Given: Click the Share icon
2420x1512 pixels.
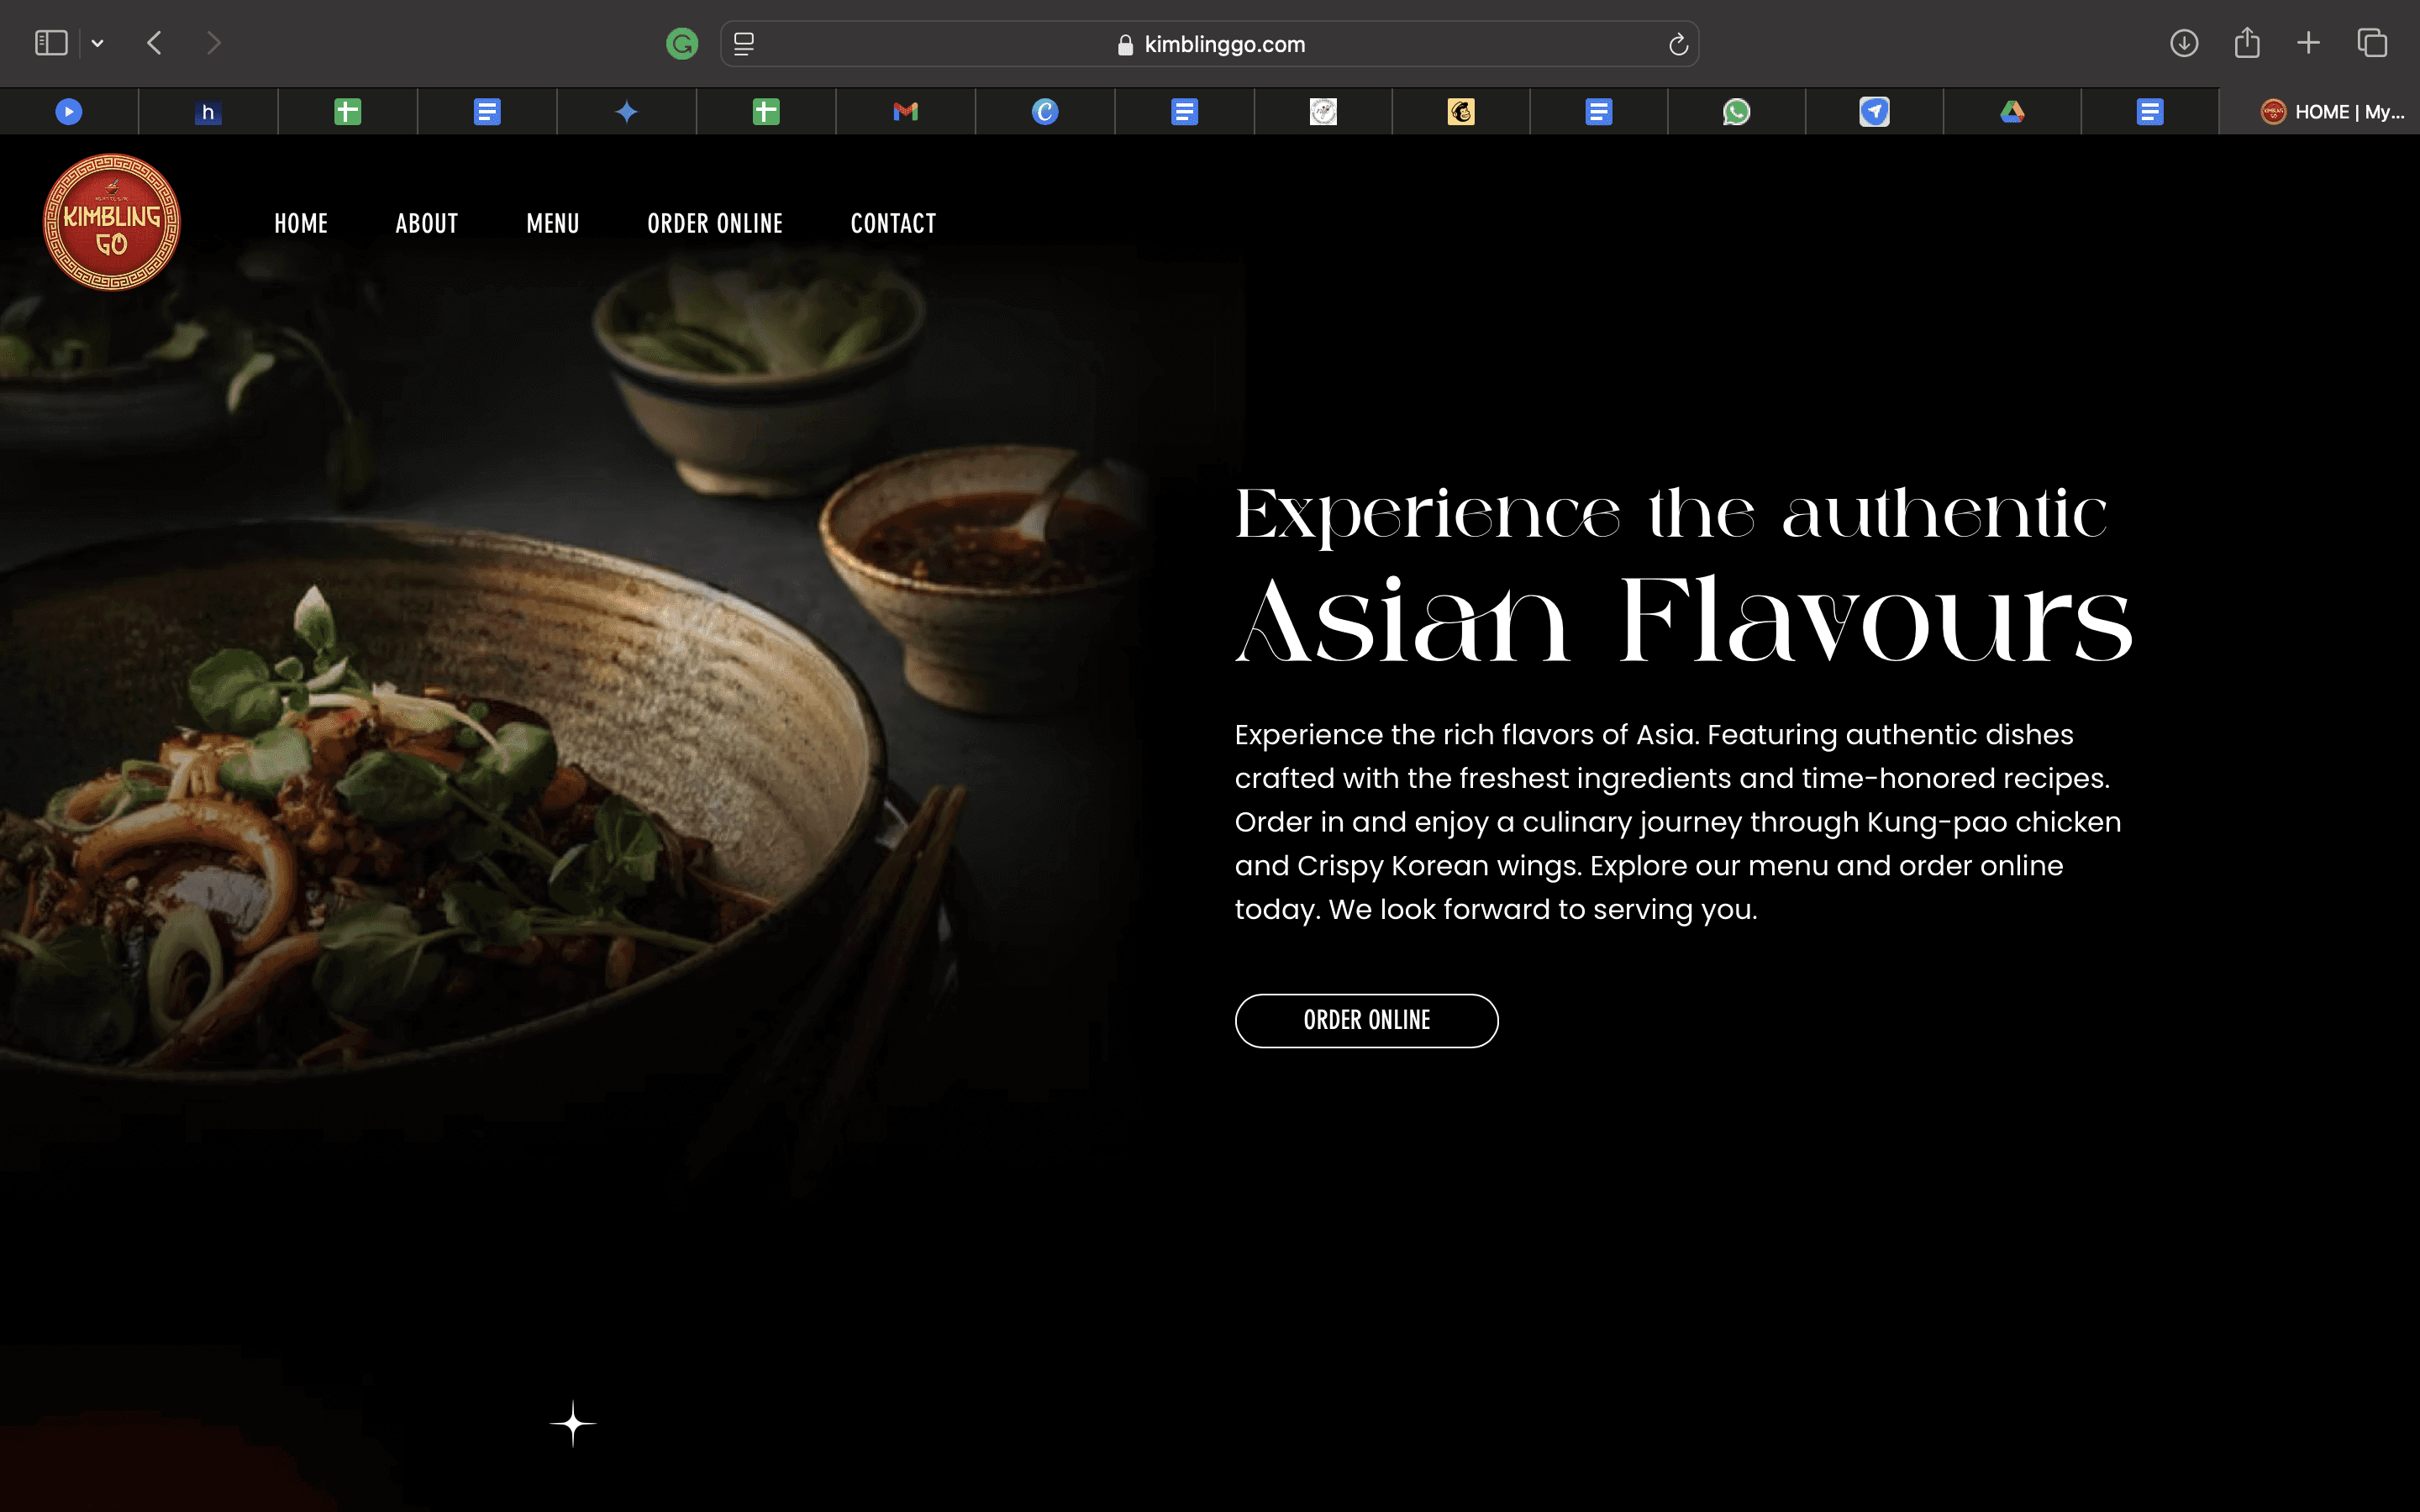Looking at the screenshot, I should tap(2246, 43).
